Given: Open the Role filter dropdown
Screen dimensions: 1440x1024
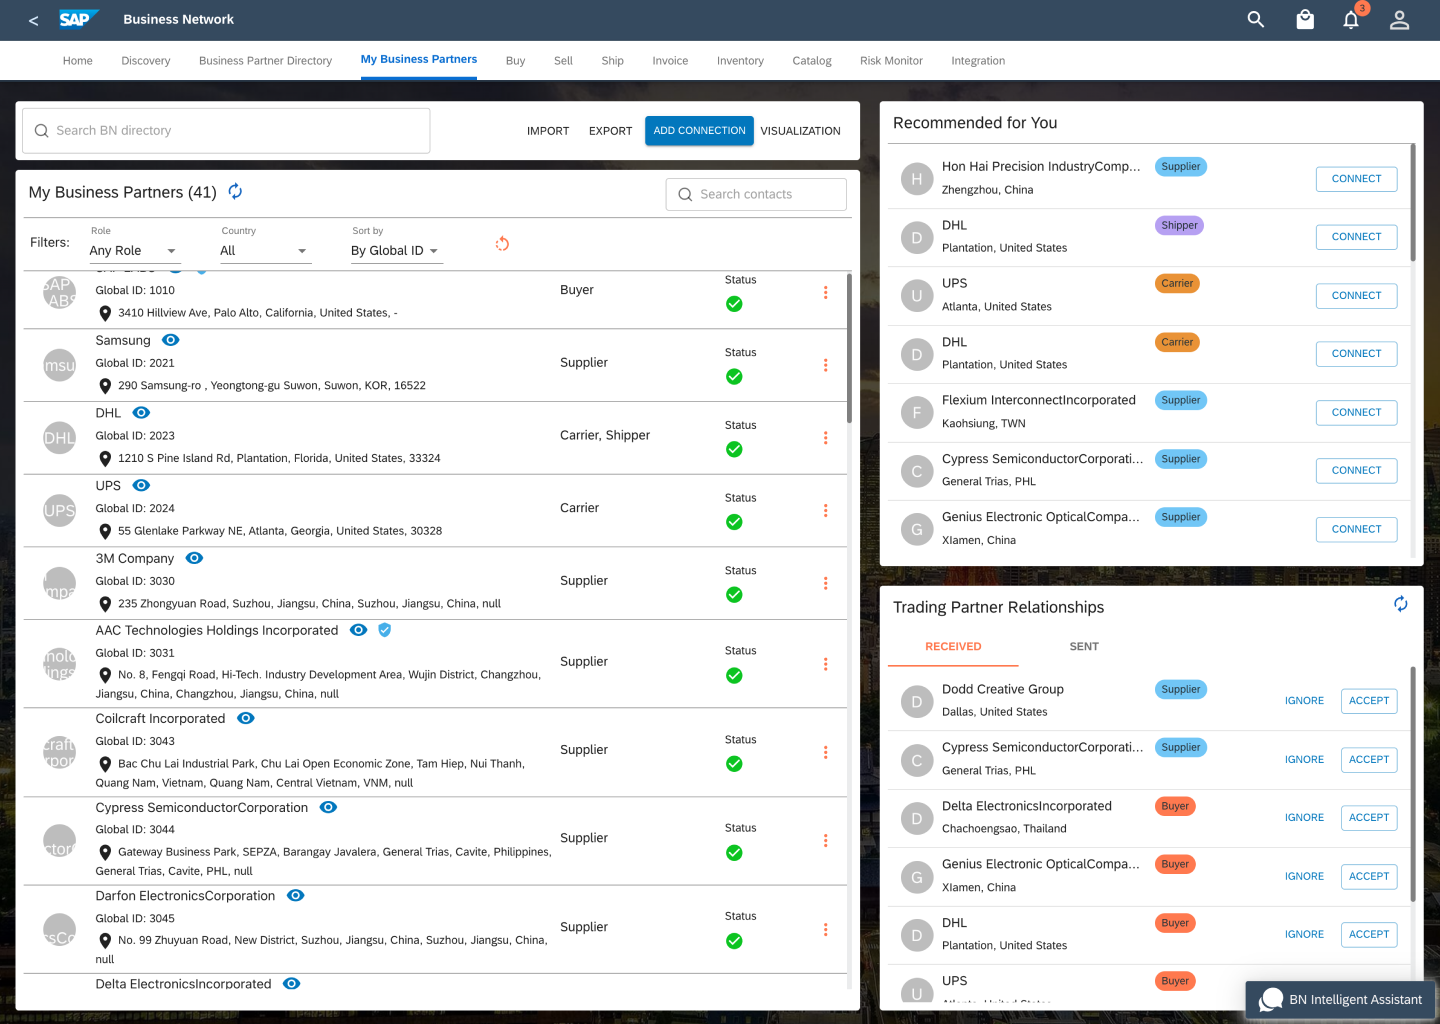Looking at the screenshot, I should point(135,251).
